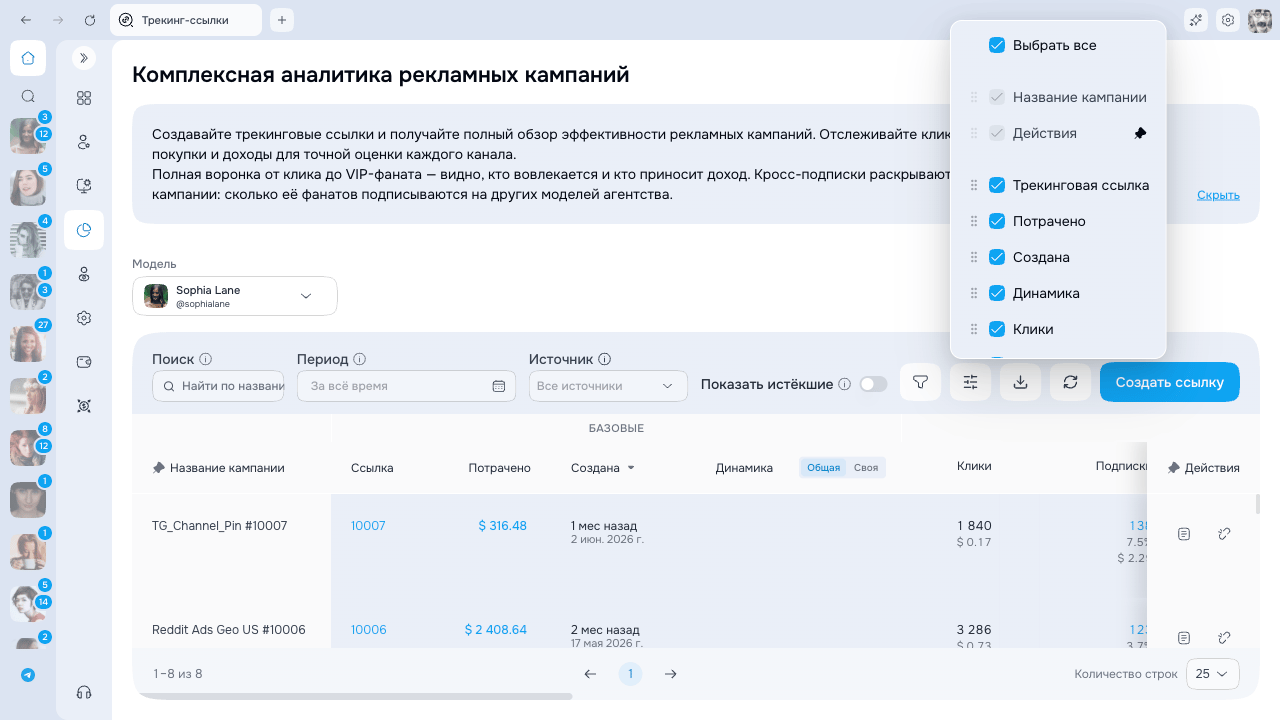Click the search magnifier in sidebar
This screenshot has height=720, width=1280.
pos(28,97)
